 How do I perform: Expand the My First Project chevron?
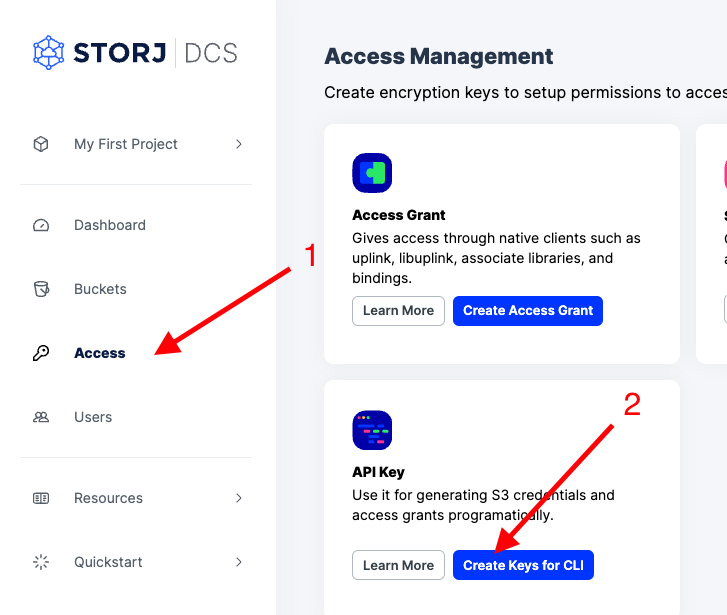(x=239, y=144)
